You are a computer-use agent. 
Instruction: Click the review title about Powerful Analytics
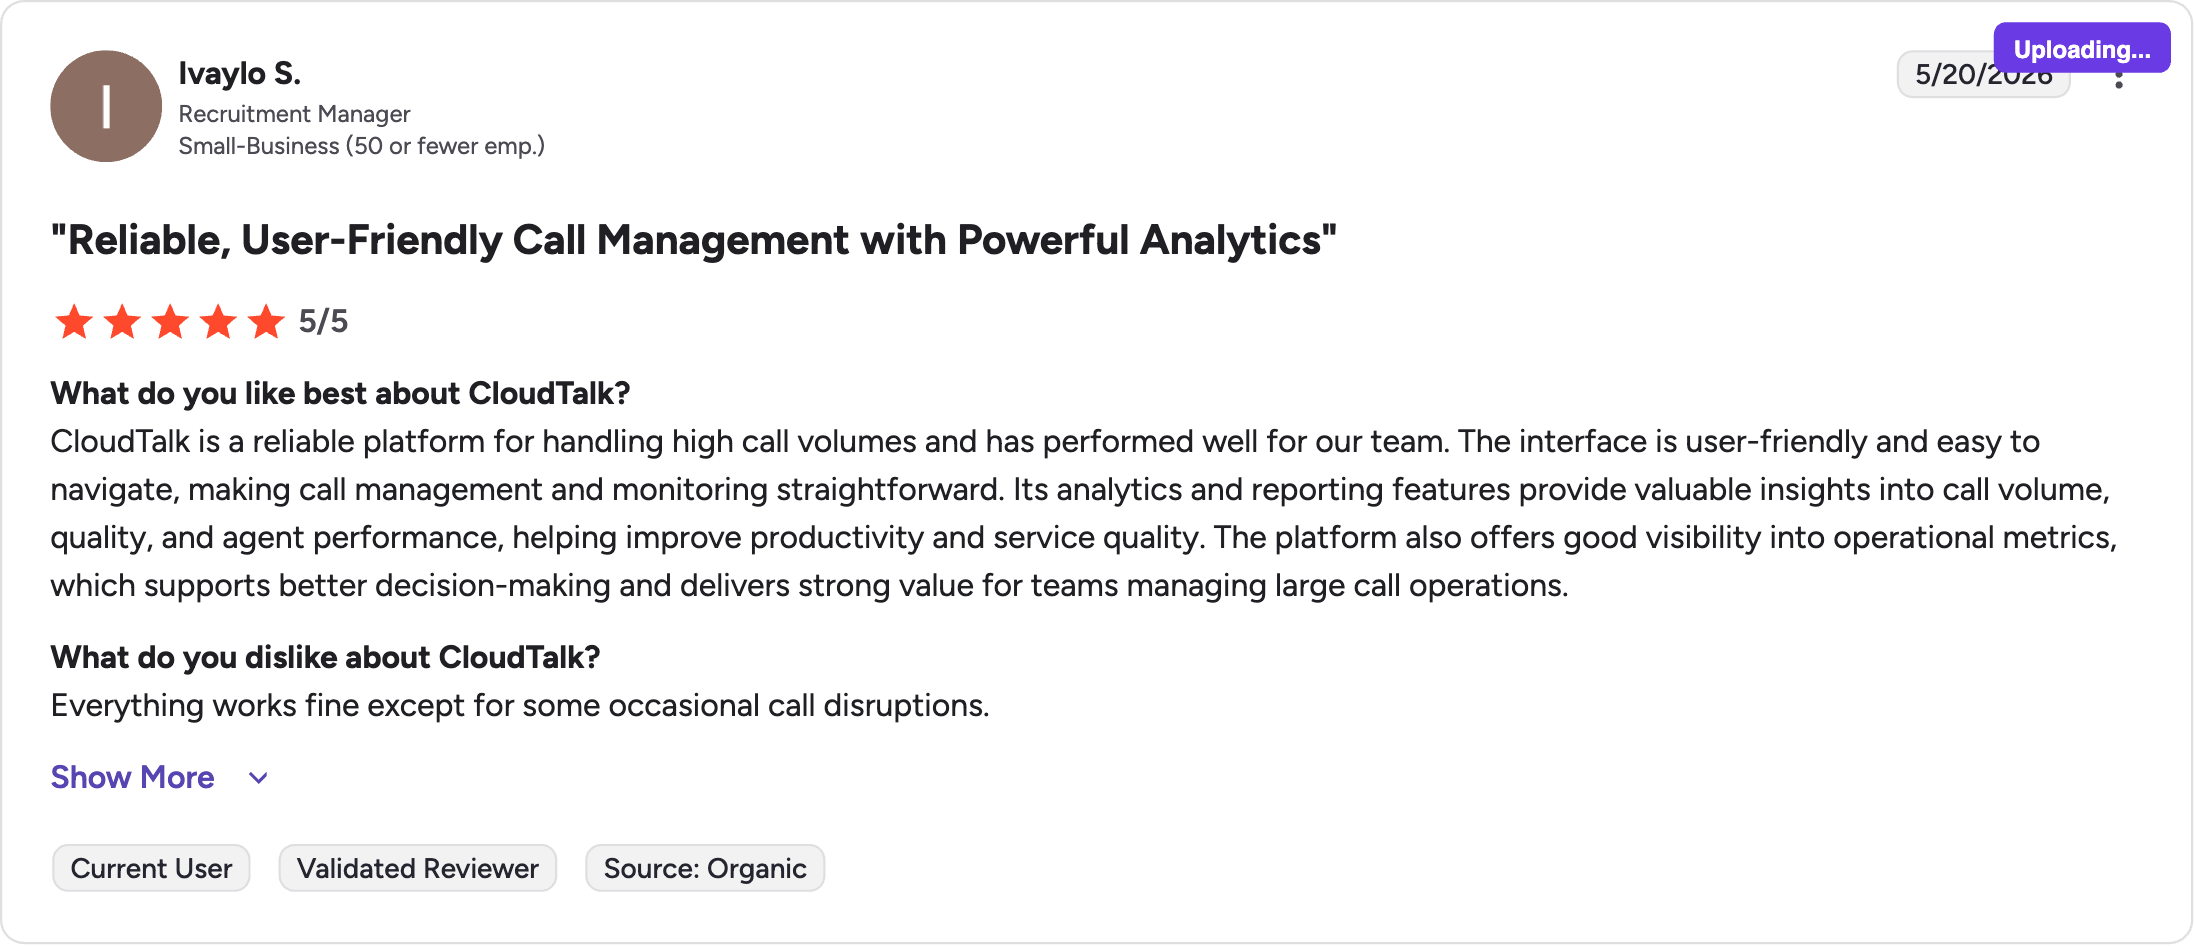(694, 240)
